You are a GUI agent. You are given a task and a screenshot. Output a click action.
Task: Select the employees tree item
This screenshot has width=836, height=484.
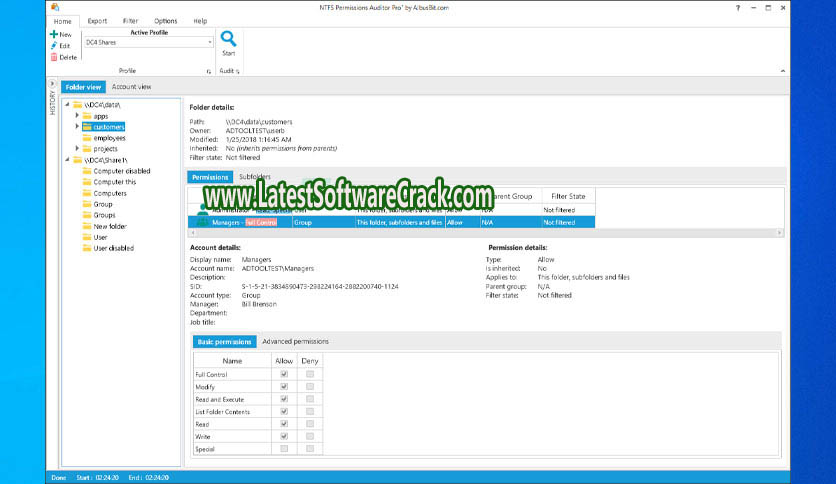click(109, 138)
